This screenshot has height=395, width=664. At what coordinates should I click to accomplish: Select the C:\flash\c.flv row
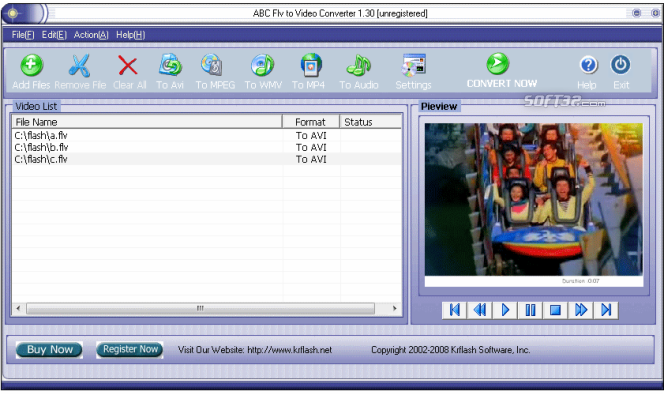pos(207,159)
